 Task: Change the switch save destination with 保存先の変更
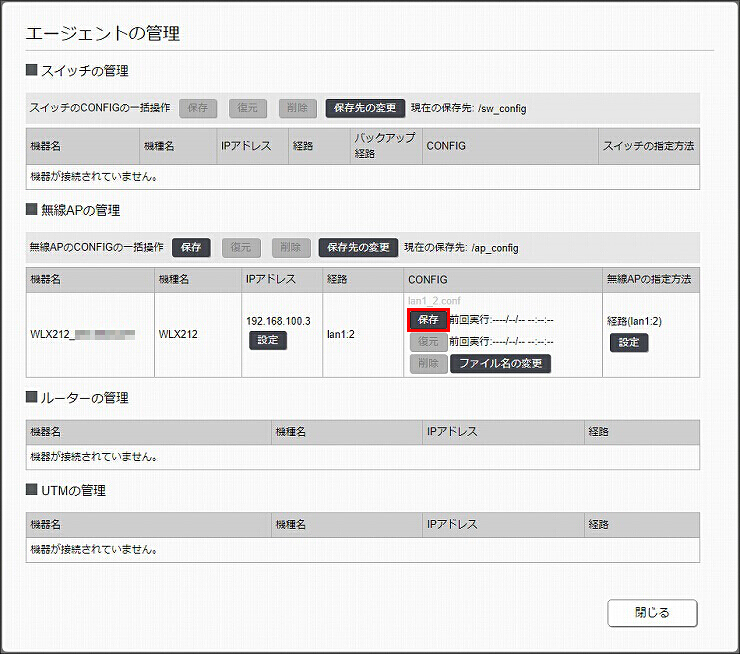pyautogui.click(x=365, y=108)
